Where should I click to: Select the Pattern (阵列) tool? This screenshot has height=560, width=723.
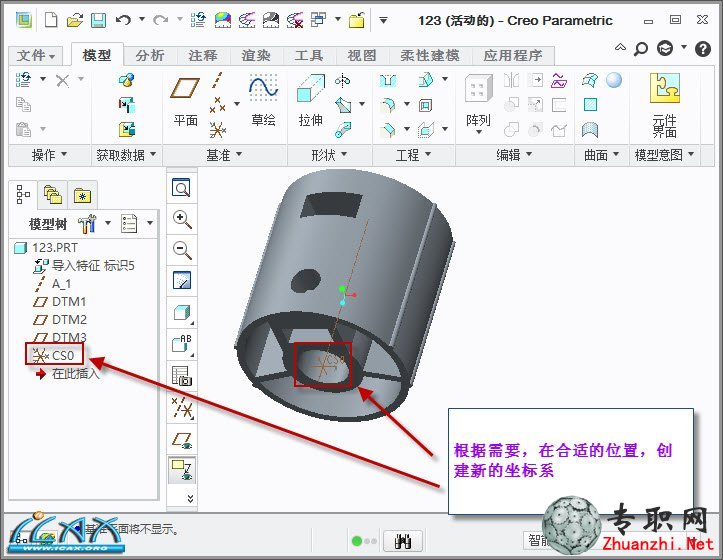(478, 104)
